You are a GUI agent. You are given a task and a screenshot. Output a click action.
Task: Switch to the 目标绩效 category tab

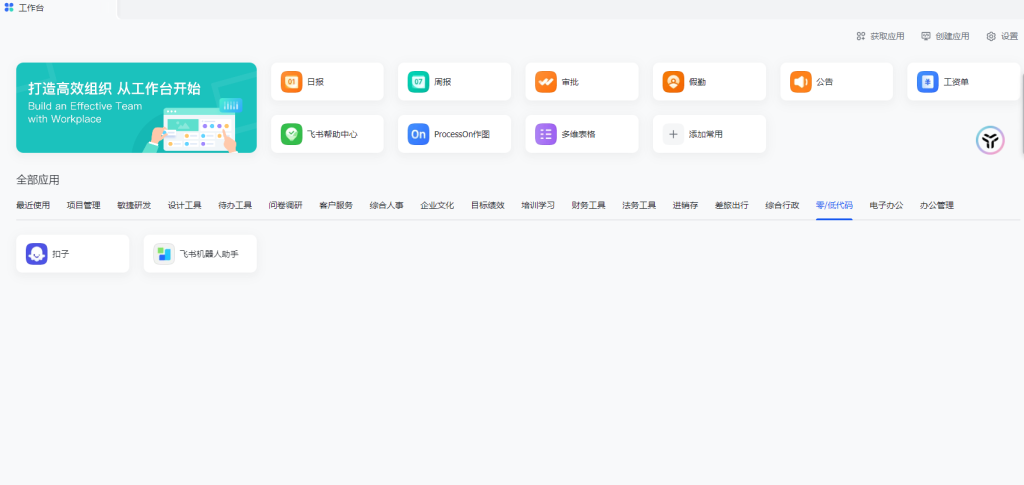click(488, 206)
